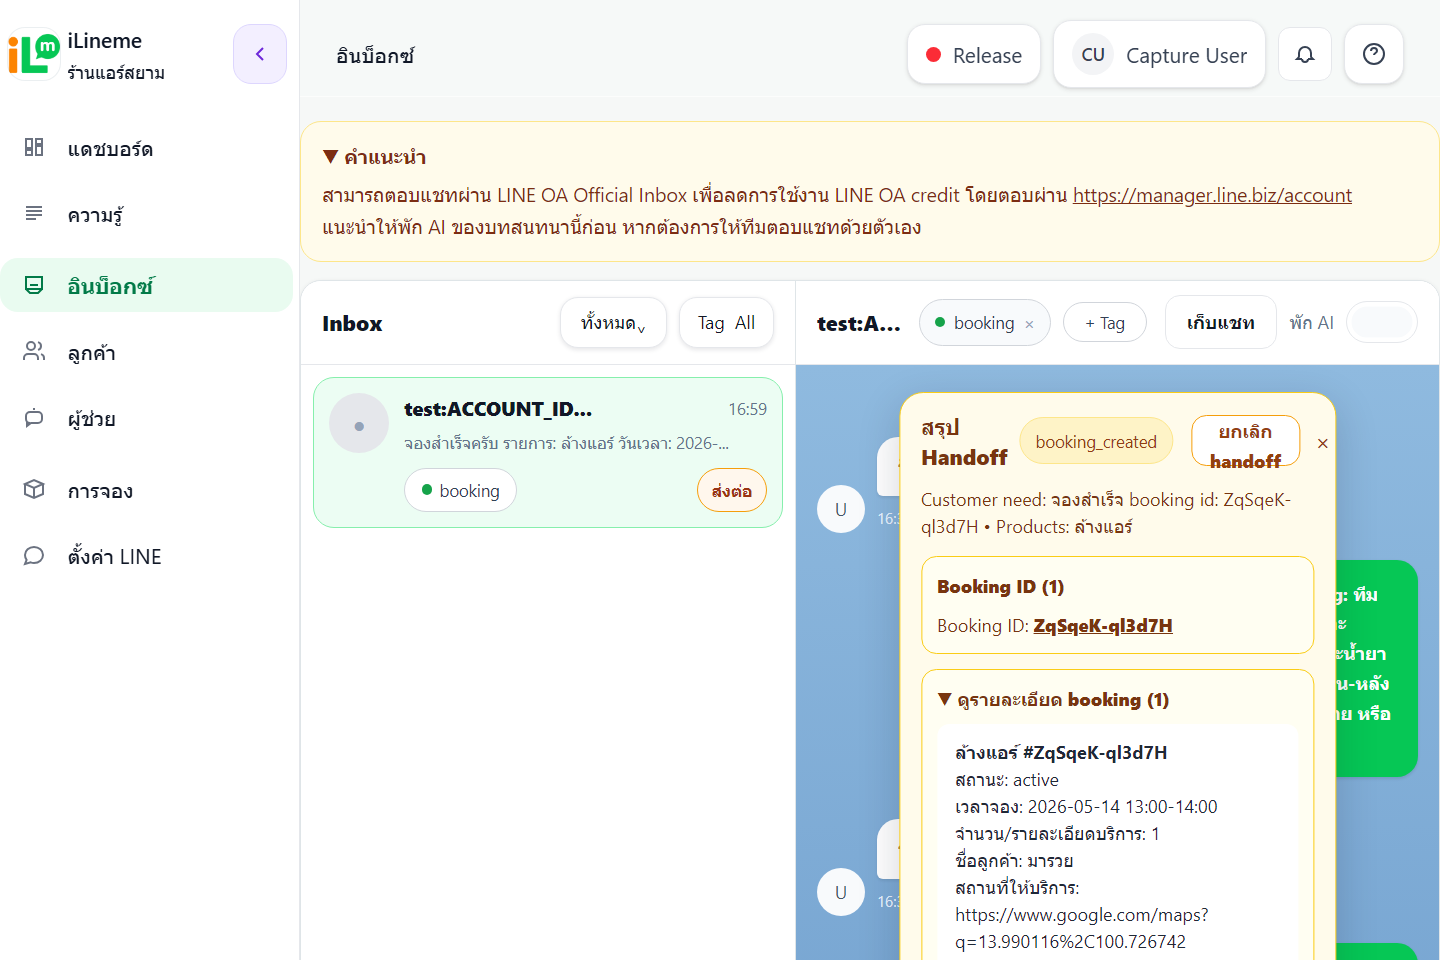
Task: Click Booking ID (1) heading
Action: click(x=1000, y=586)
